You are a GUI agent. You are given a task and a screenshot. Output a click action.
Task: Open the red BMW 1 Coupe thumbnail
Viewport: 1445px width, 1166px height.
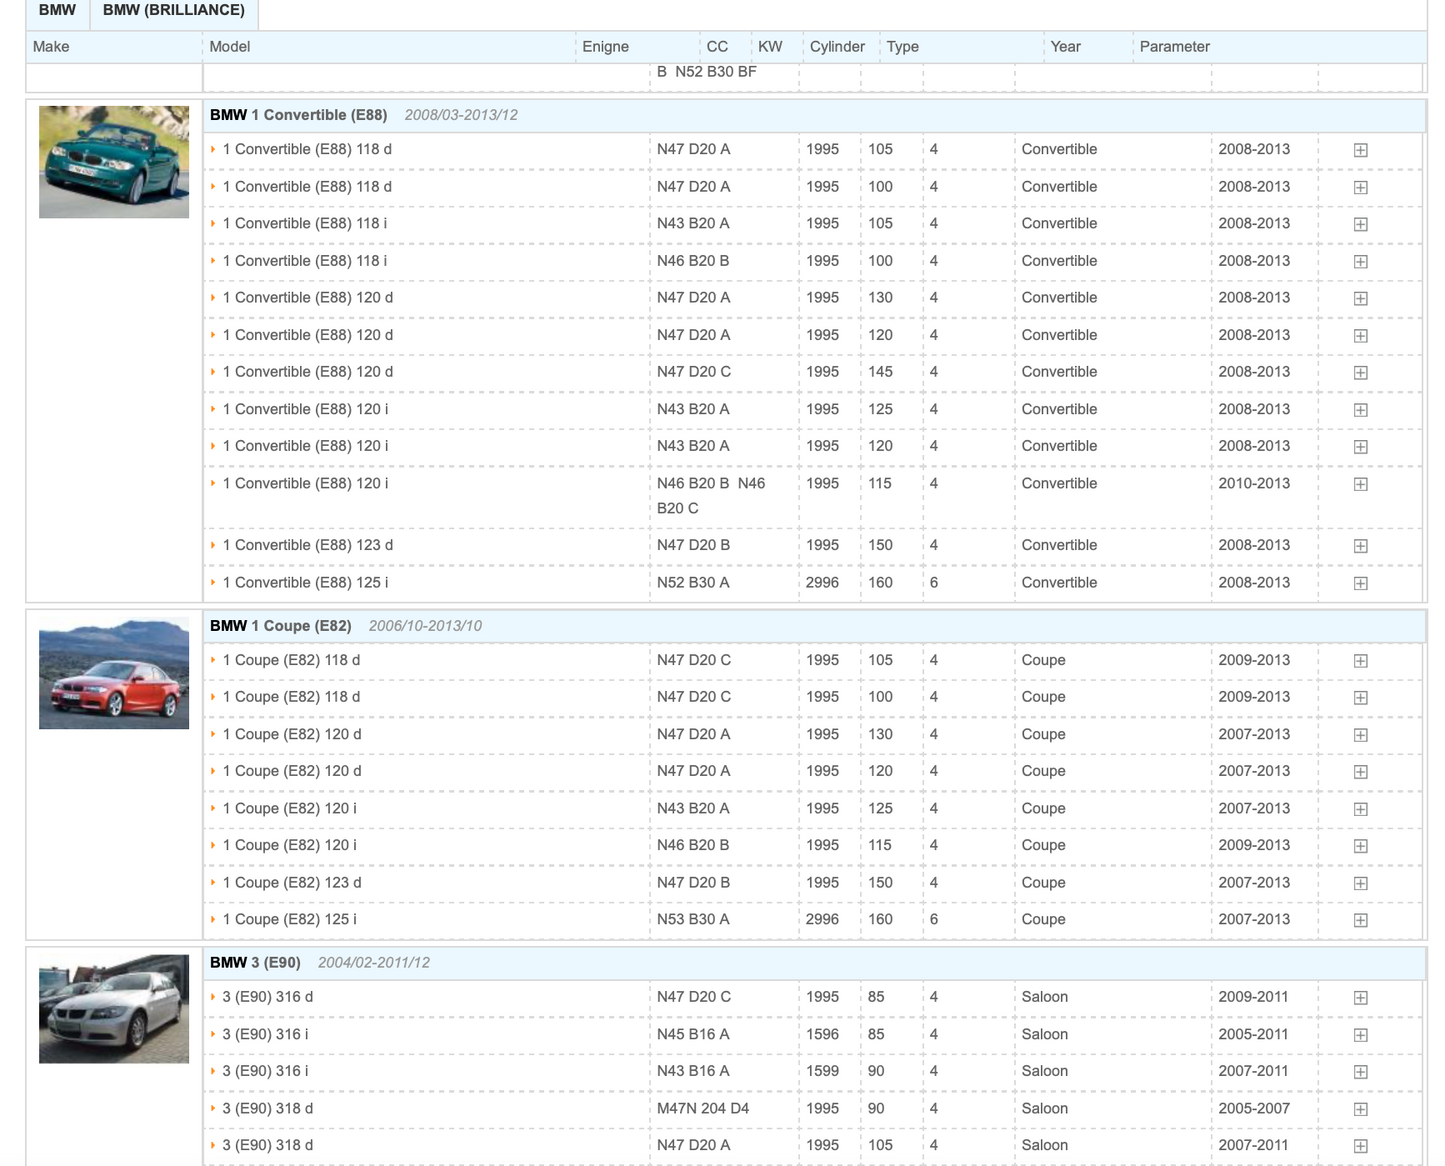coord(114,673)
